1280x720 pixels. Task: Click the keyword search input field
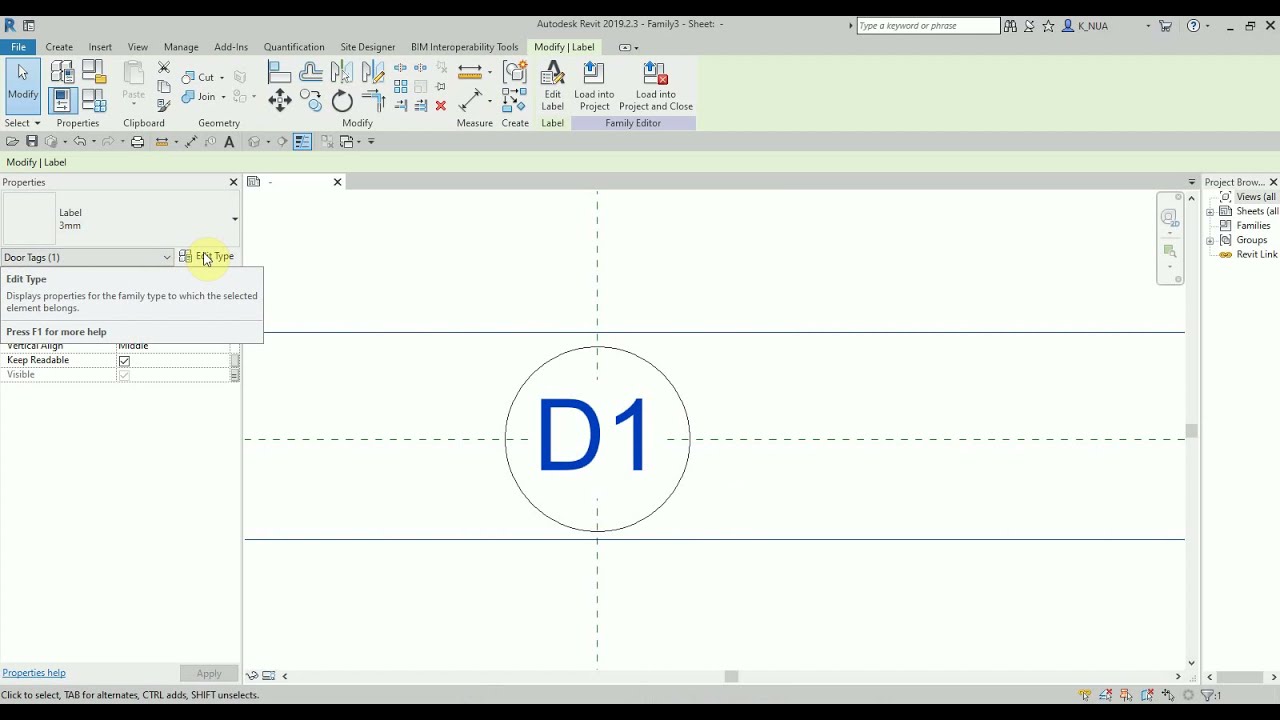tap(928, 26)
